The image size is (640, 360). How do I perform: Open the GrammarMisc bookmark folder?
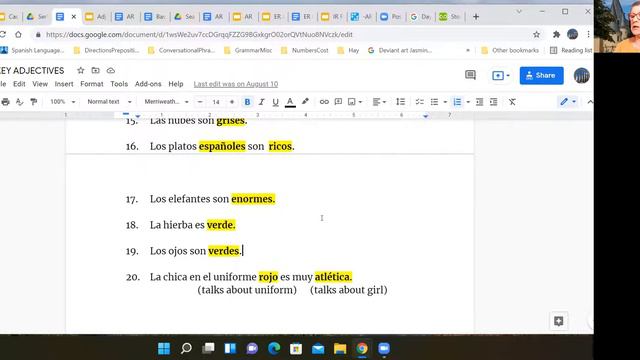[248, 50]
